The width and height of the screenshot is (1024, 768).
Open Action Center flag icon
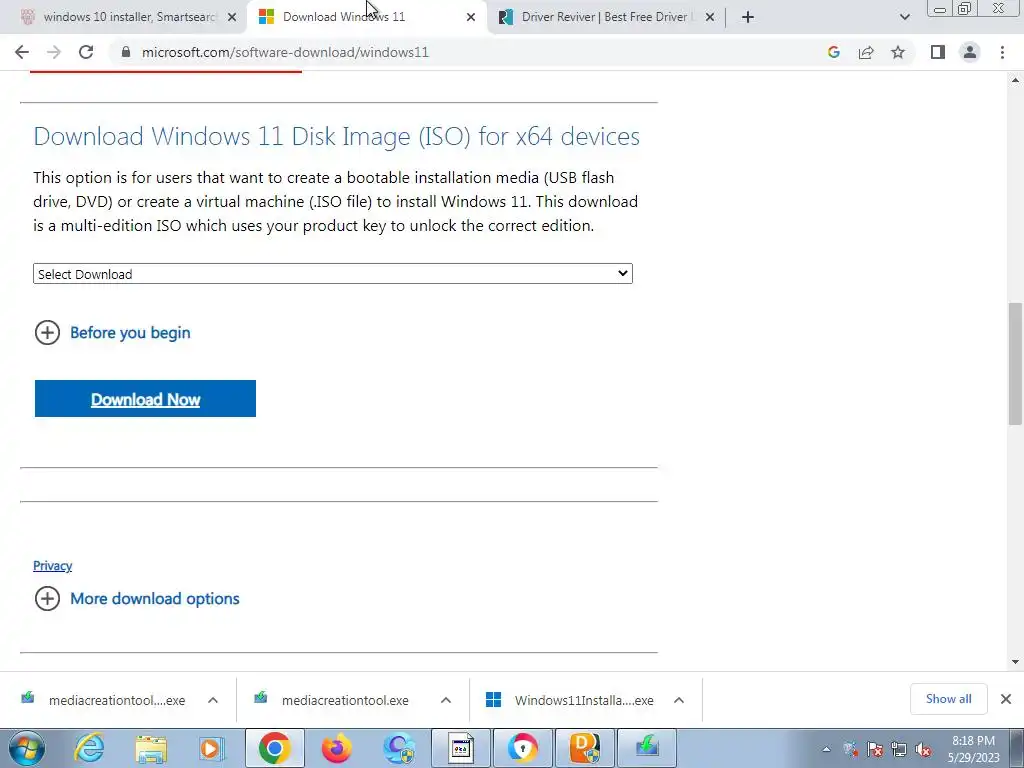coord(875,750)
